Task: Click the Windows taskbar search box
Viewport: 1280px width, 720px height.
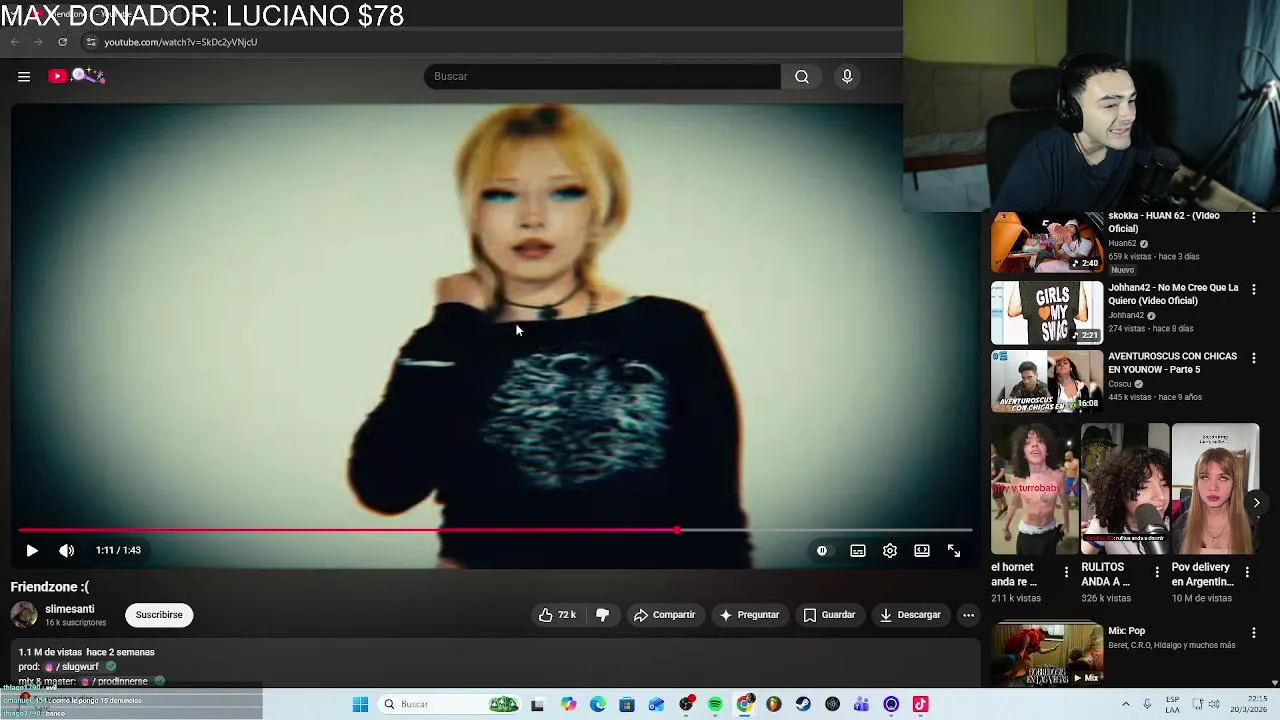Action: [450, 704]
